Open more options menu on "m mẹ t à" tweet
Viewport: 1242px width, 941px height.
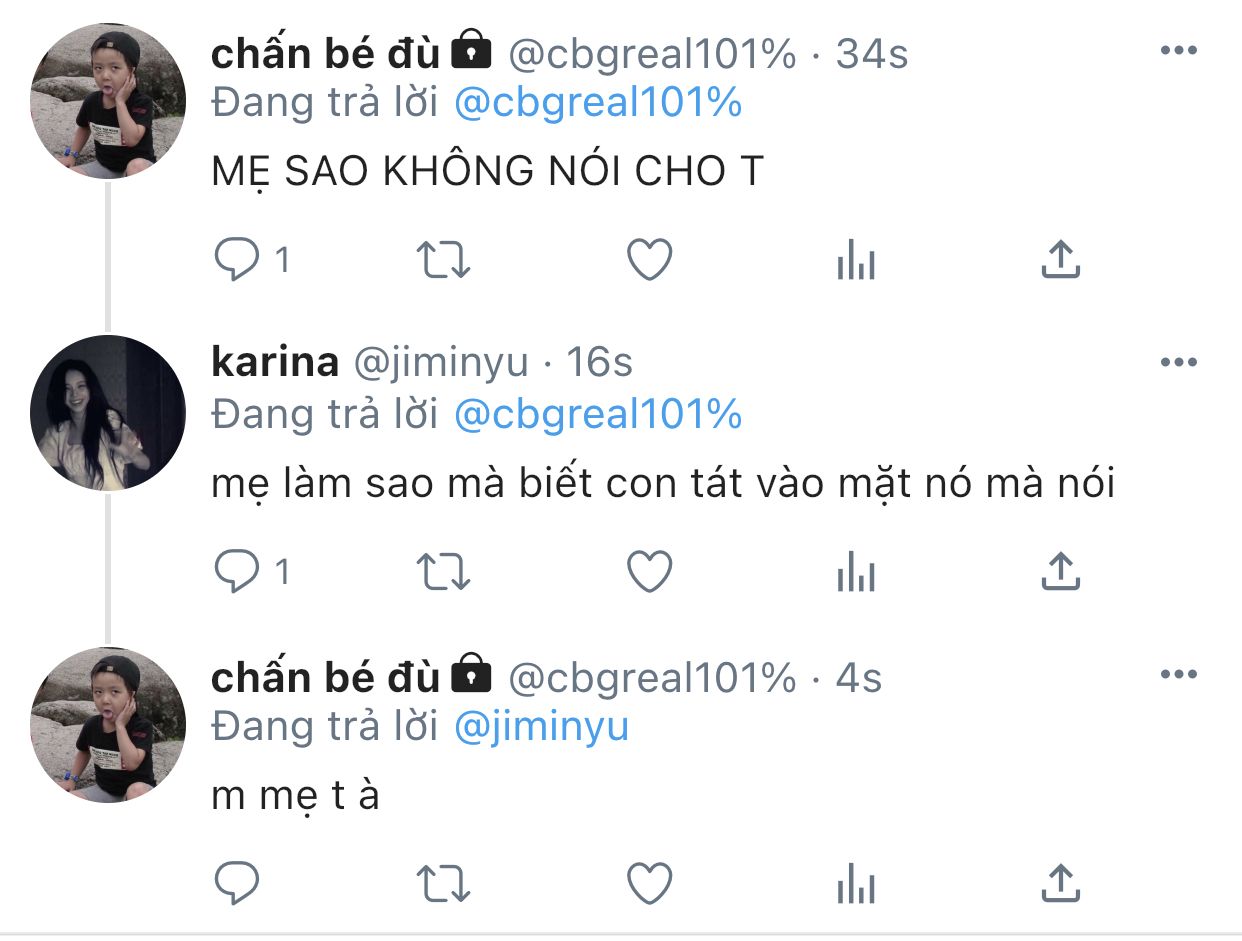pos(1178,675)
